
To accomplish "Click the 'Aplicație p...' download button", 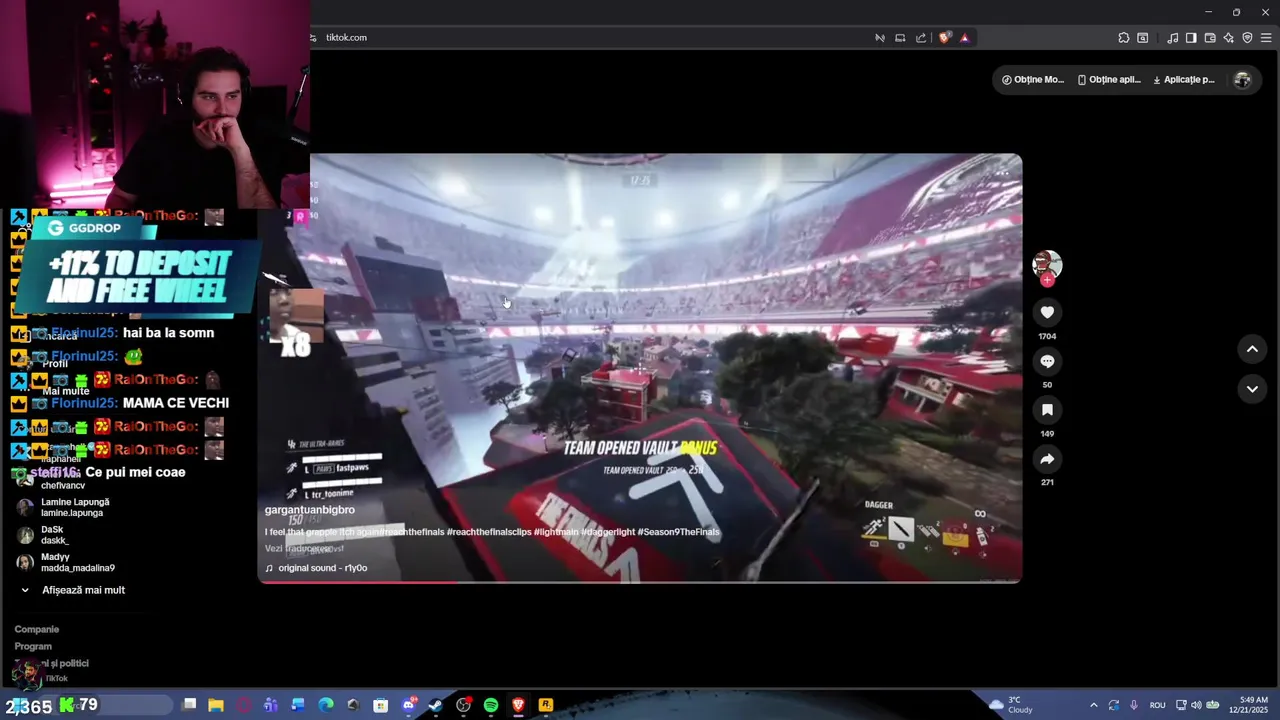I will click(1184, 80).
